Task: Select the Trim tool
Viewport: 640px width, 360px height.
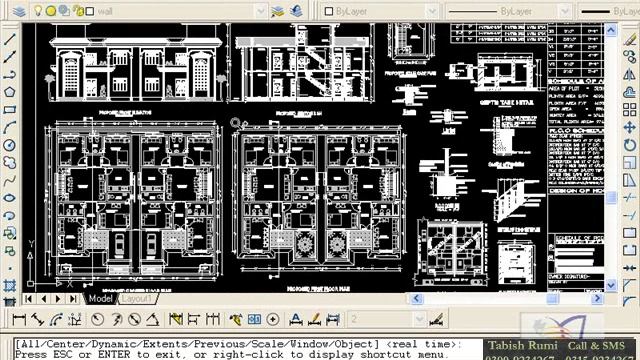Action: [x=629, y=198]
